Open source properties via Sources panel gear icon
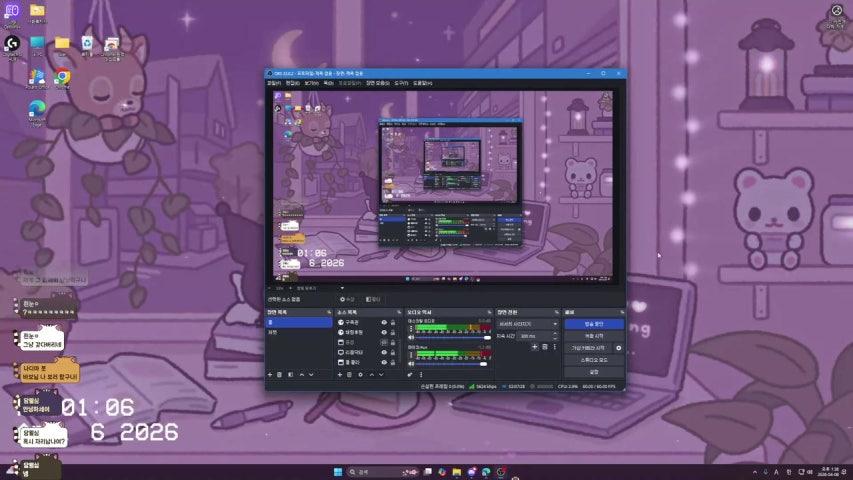Viewport: 853px width, 480px height. 359,374
